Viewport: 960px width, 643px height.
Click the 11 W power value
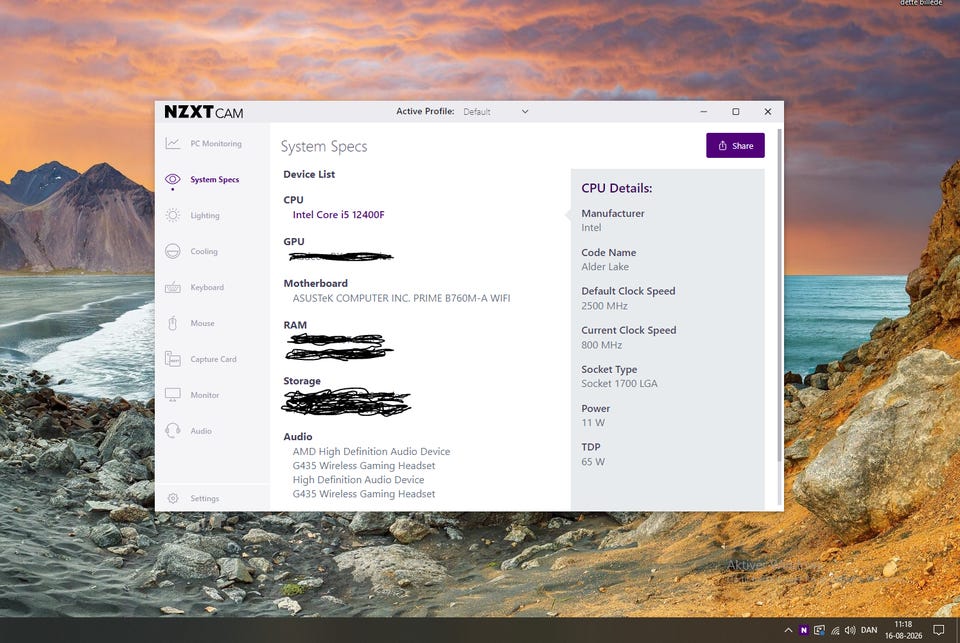[593, 423]
